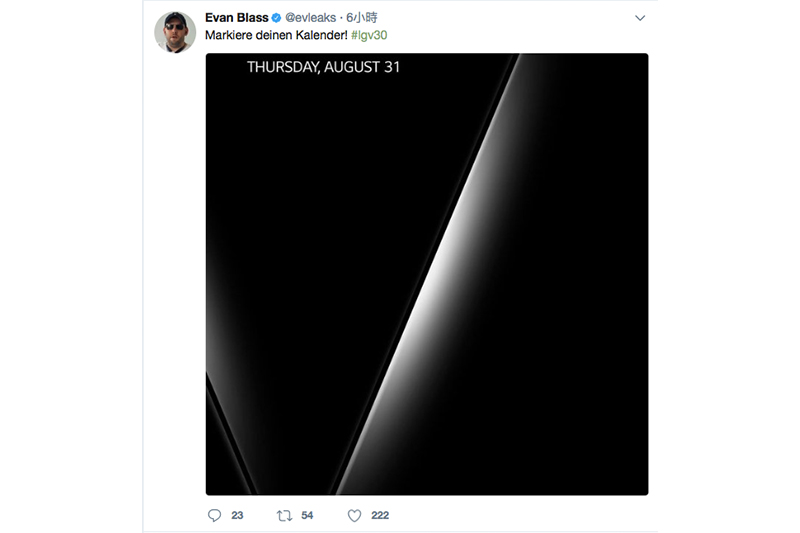This screenshot has height=533, width=800.
Task: Open the tweet options chevron menu
Action: tap(640, 18)
